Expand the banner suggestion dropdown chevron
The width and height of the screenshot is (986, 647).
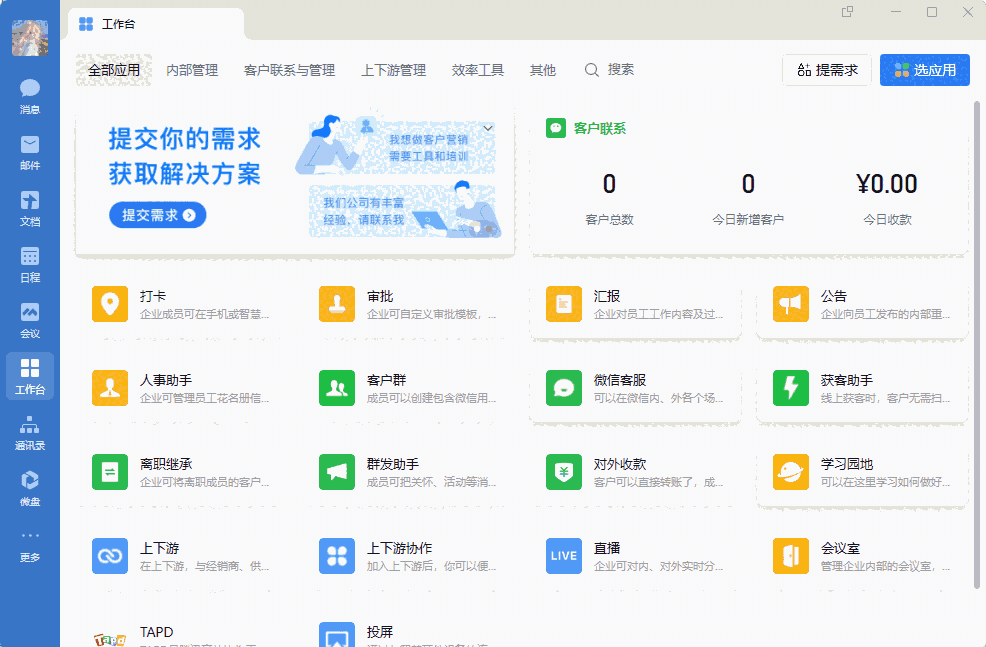488,128
